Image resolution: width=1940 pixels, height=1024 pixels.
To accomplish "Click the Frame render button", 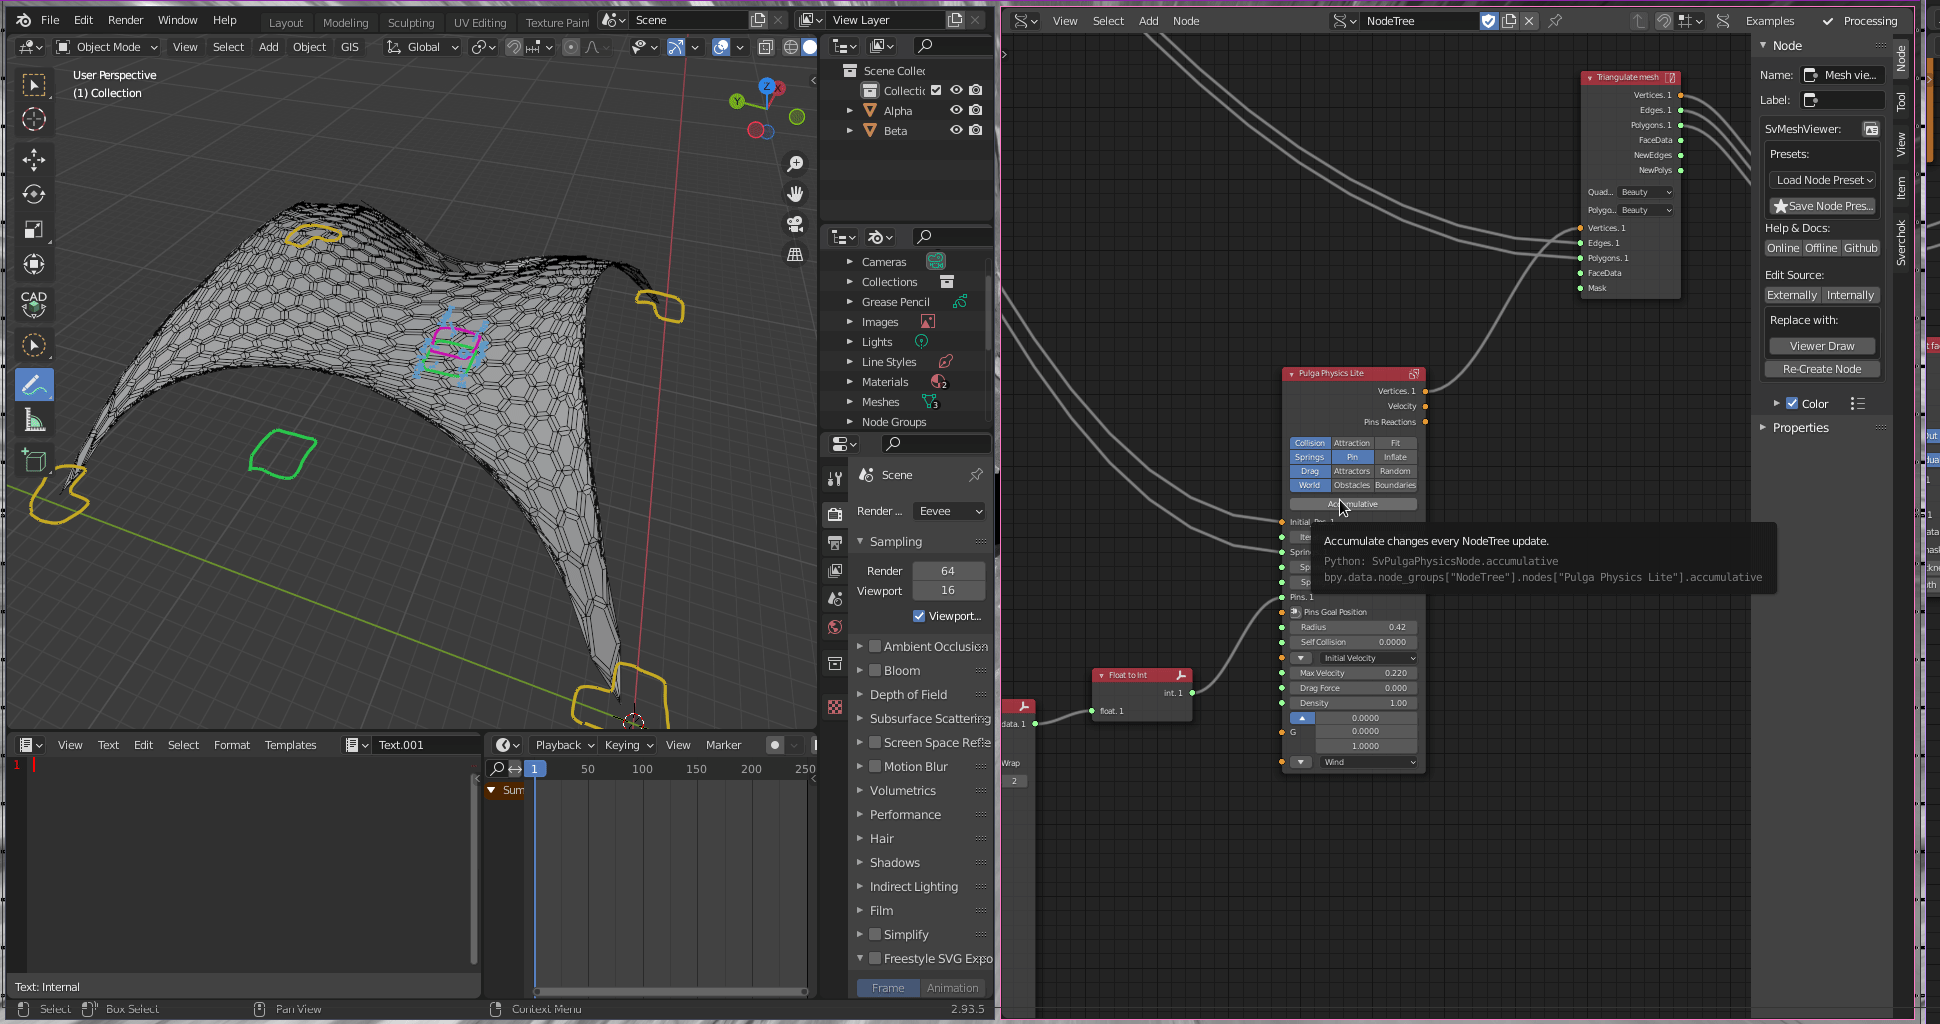I will (888, 988).
